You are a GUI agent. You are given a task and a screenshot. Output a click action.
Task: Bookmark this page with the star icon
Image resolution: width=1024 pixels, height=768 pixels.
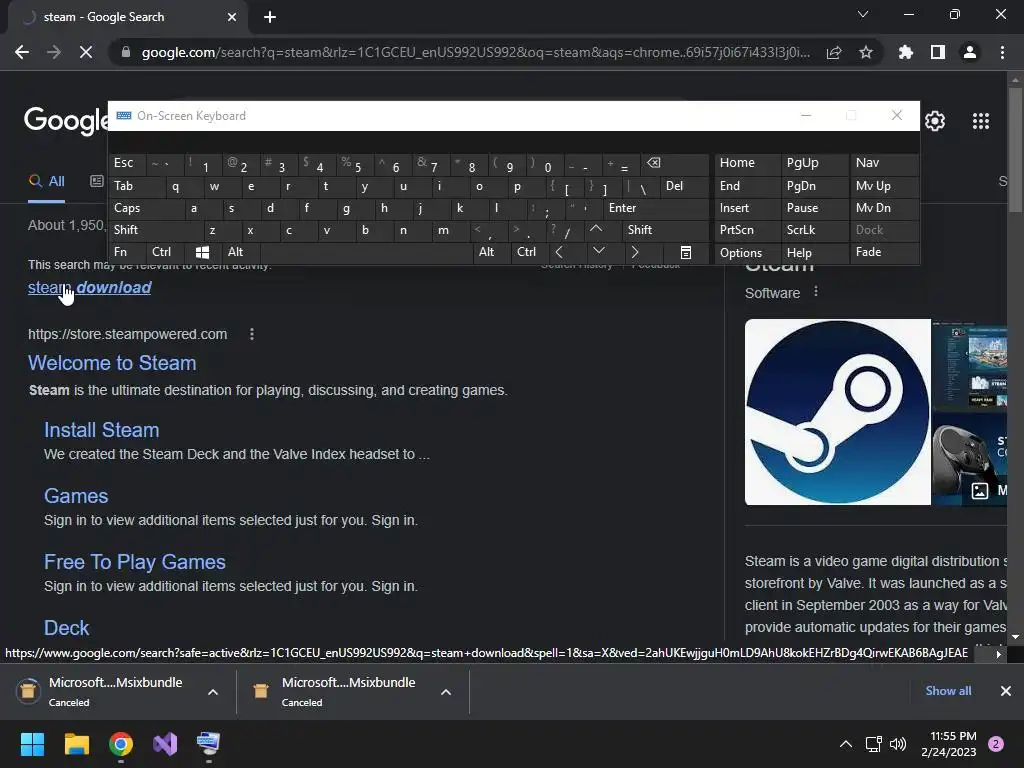click(x=866, y=52)
